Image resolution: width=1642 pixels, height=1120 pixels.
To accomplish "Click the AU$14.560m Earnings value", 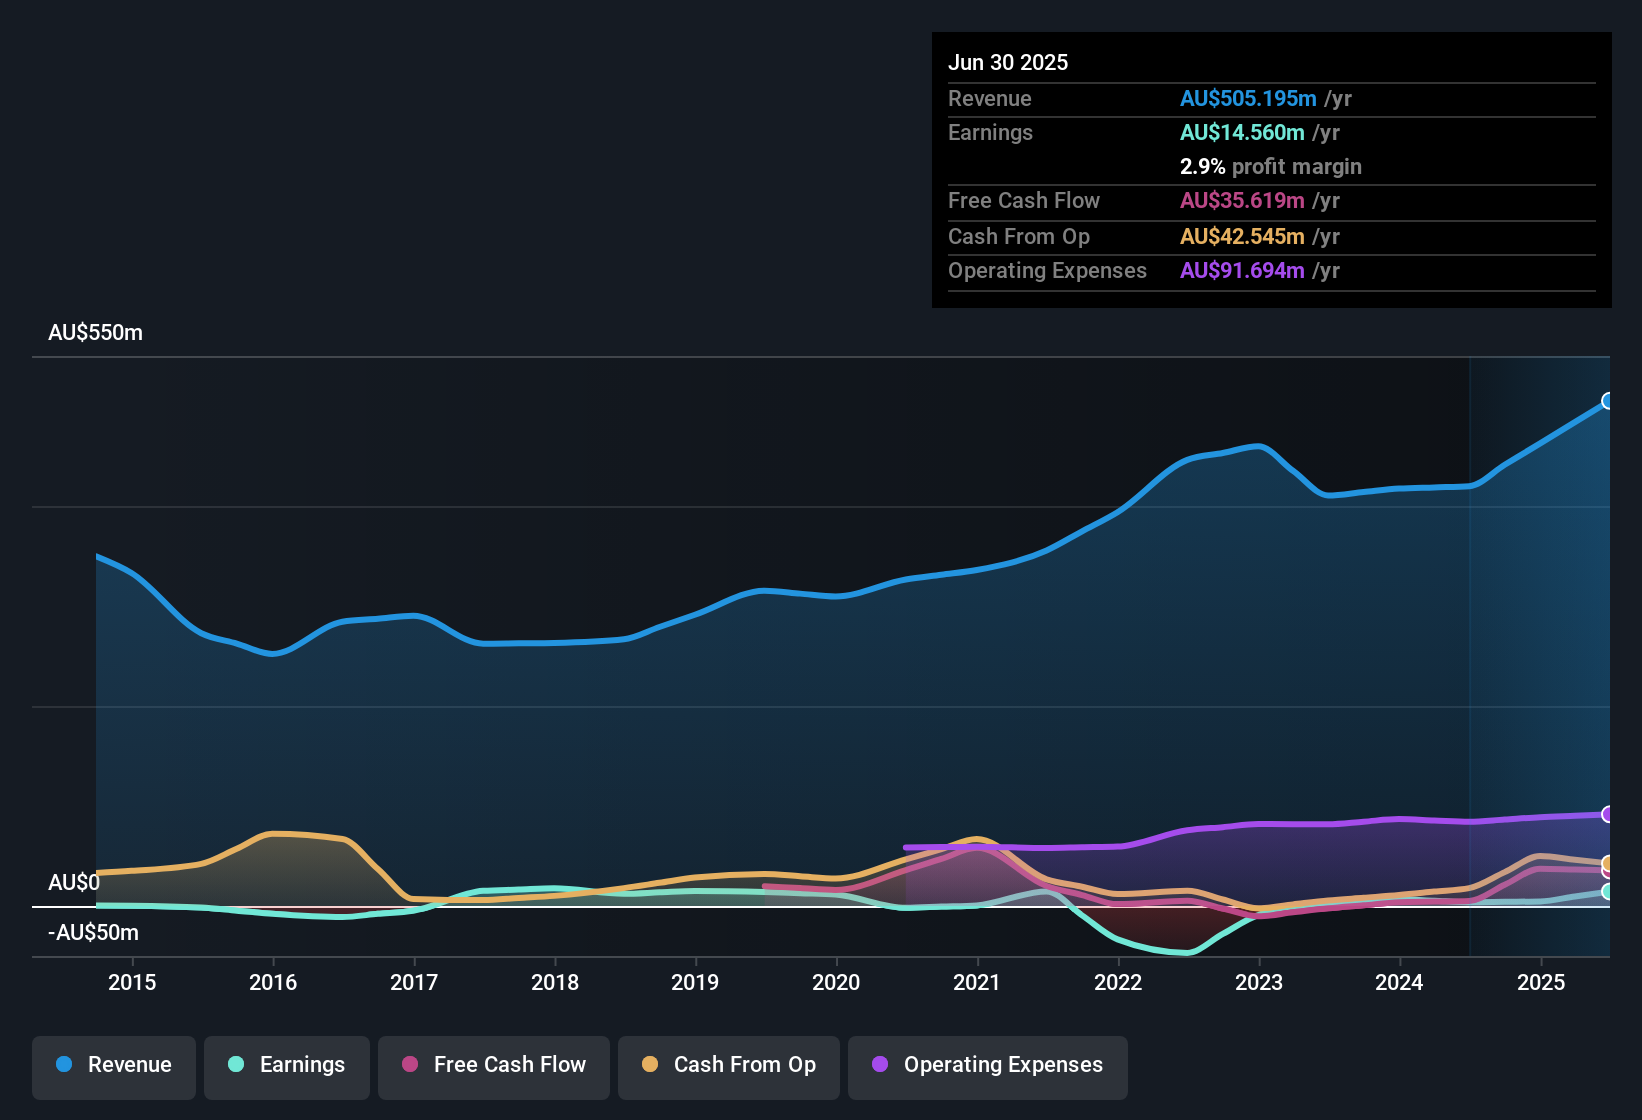I will 1243,132.
